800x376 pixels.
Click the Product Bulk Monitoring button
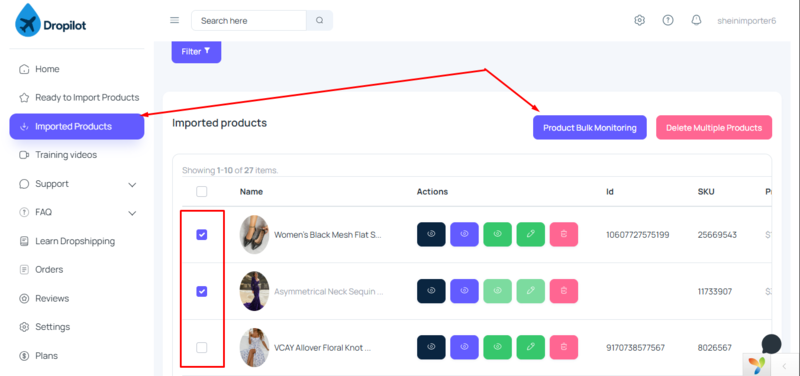[590, 128]
